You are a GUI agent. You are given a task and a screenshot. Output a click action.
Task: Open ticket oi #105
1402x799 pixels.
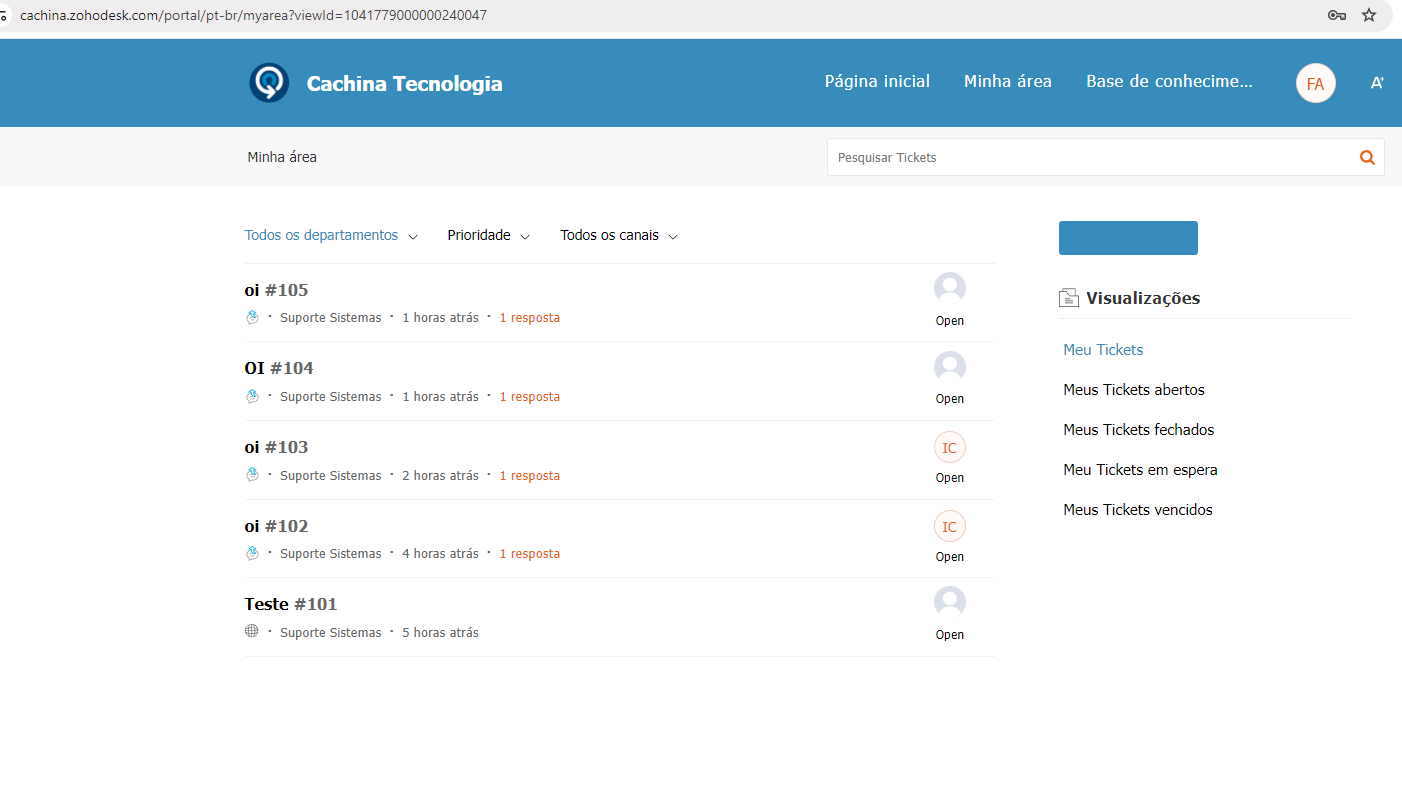[x=276, y=290]
